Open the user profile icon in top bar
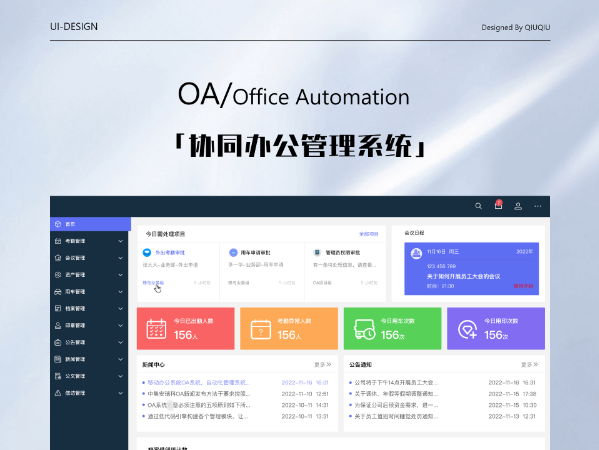 (x=518, y=206)
